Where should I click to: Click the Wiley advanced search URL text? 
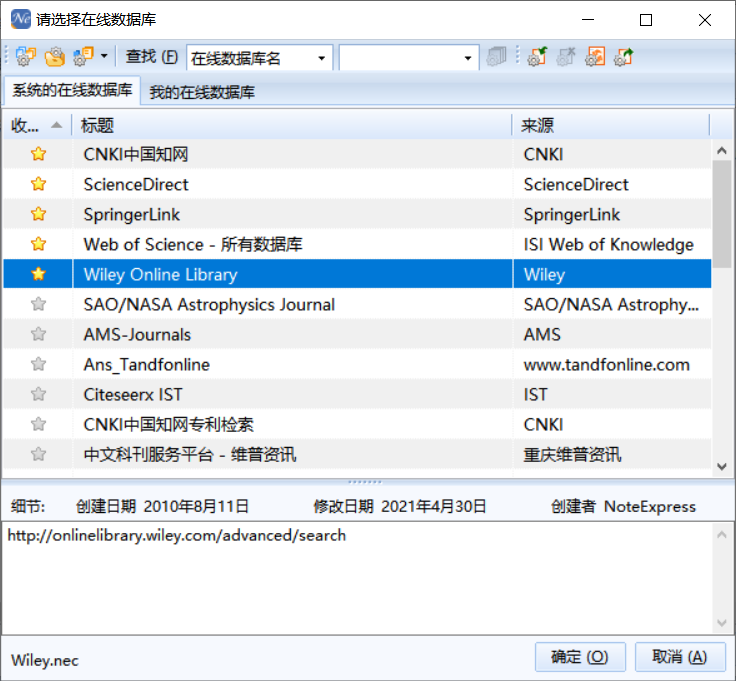point(176,536)
